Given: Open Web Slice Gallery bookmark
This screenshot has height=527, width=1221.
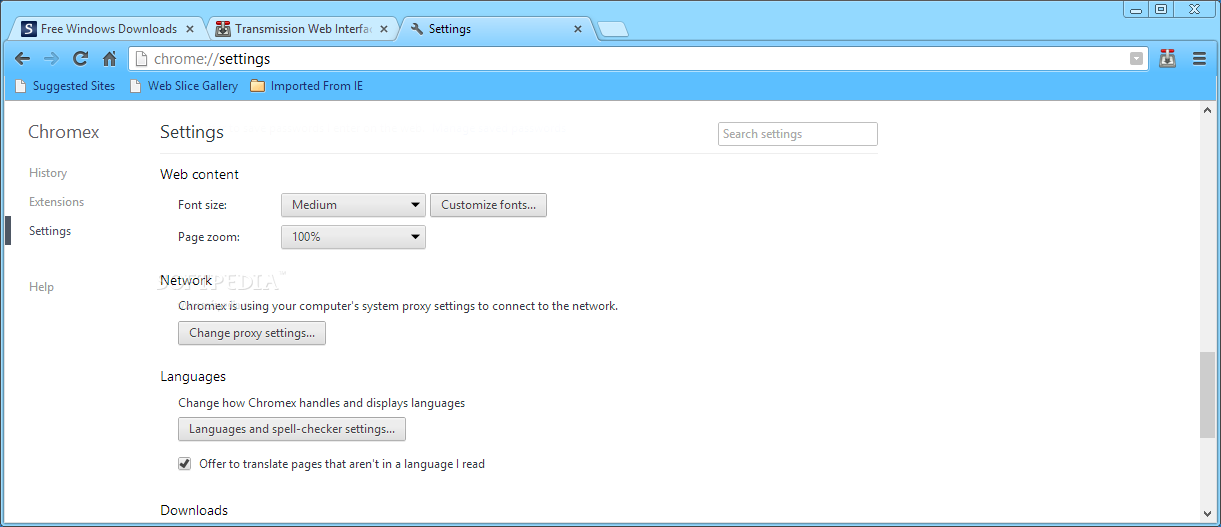Looking at the screenshot, I should tap(184, 86).
